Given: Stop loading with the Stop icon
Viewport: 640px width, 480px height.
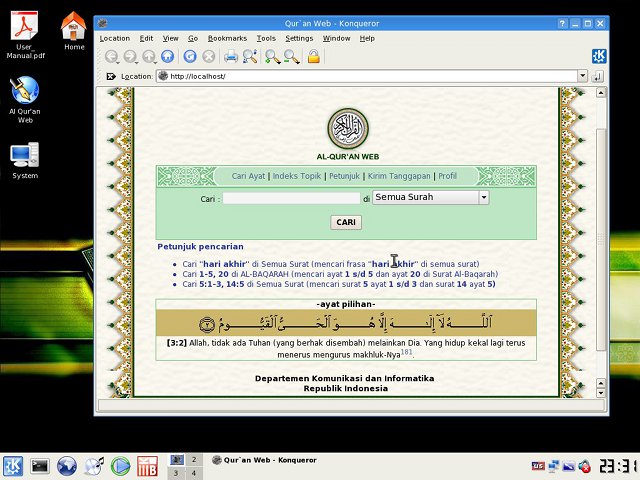Looking at the screenshot, I should tap(209, 56).
